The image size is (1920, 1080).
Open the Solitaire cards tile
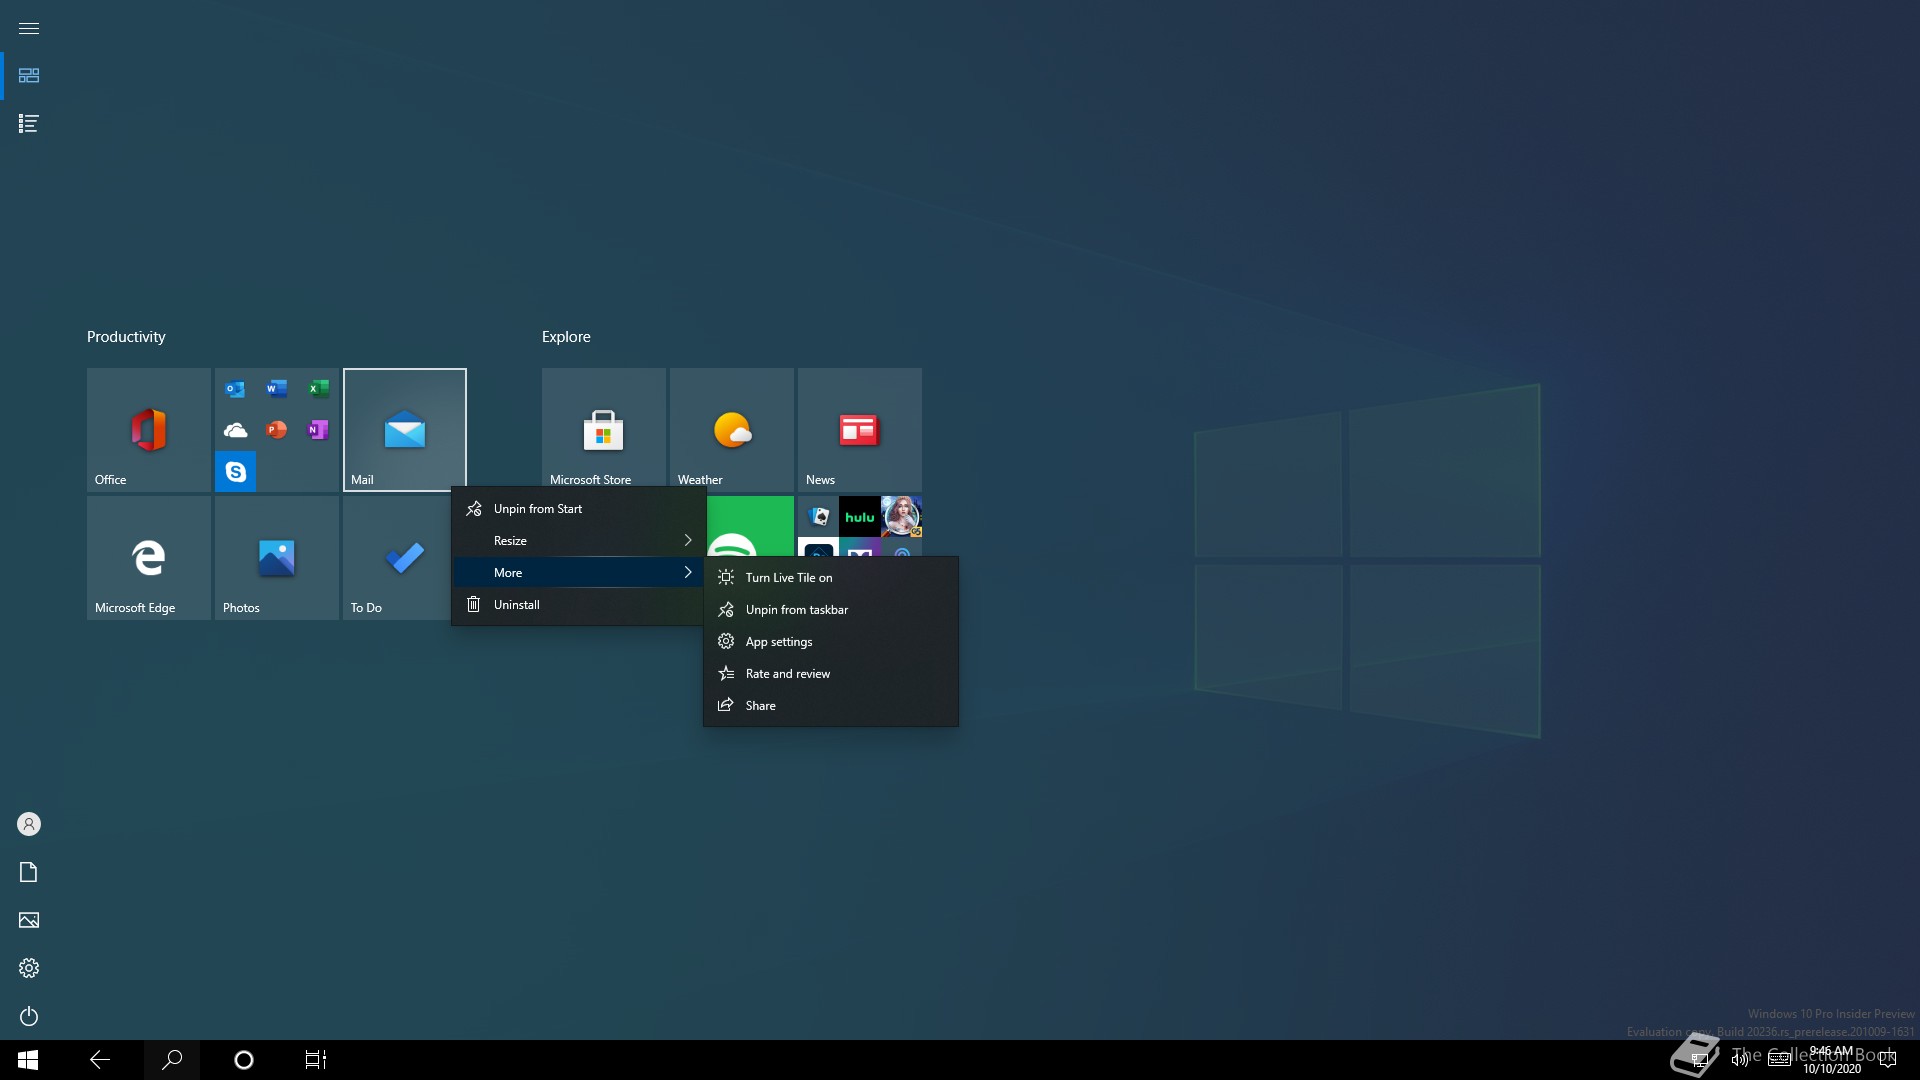(818, 517)
